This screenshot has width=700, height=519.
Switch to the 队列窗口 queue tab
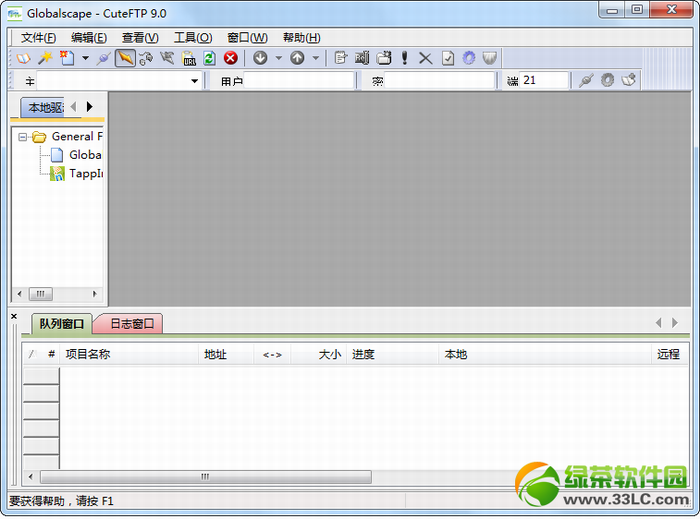coord(62,324)
